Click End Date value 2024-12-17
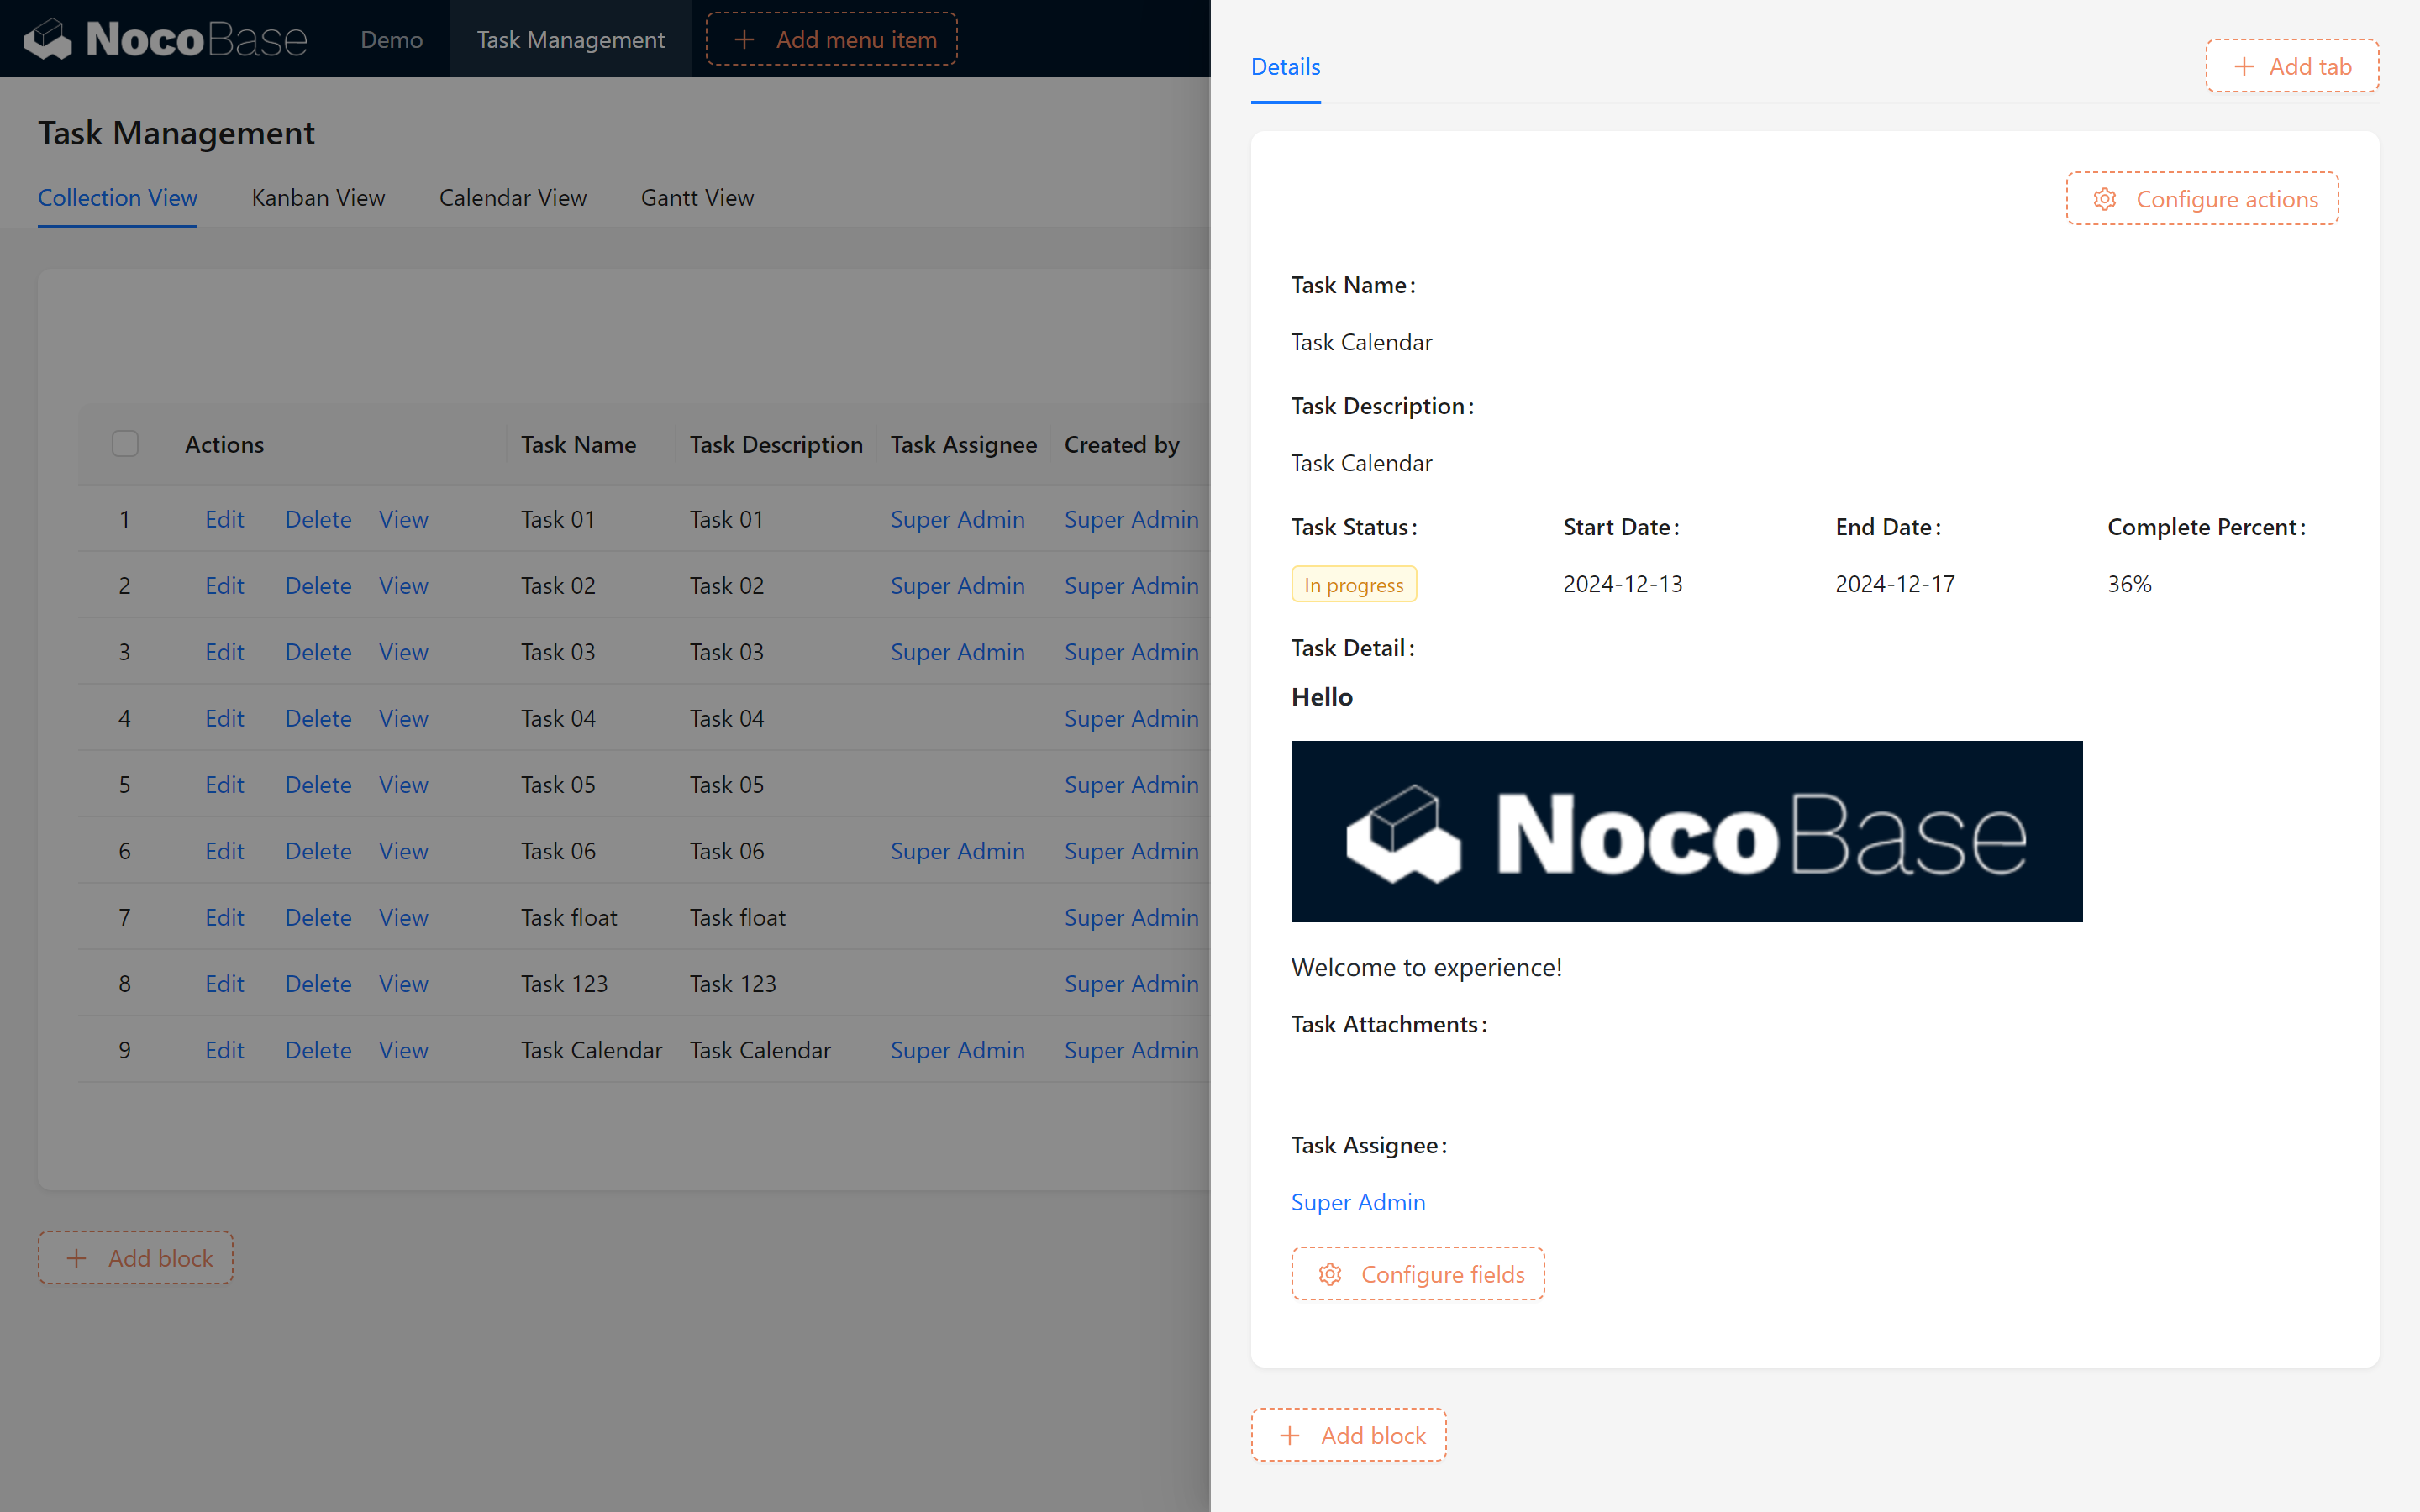The image size is (2420, 1512). click(x=1894, y=584)
